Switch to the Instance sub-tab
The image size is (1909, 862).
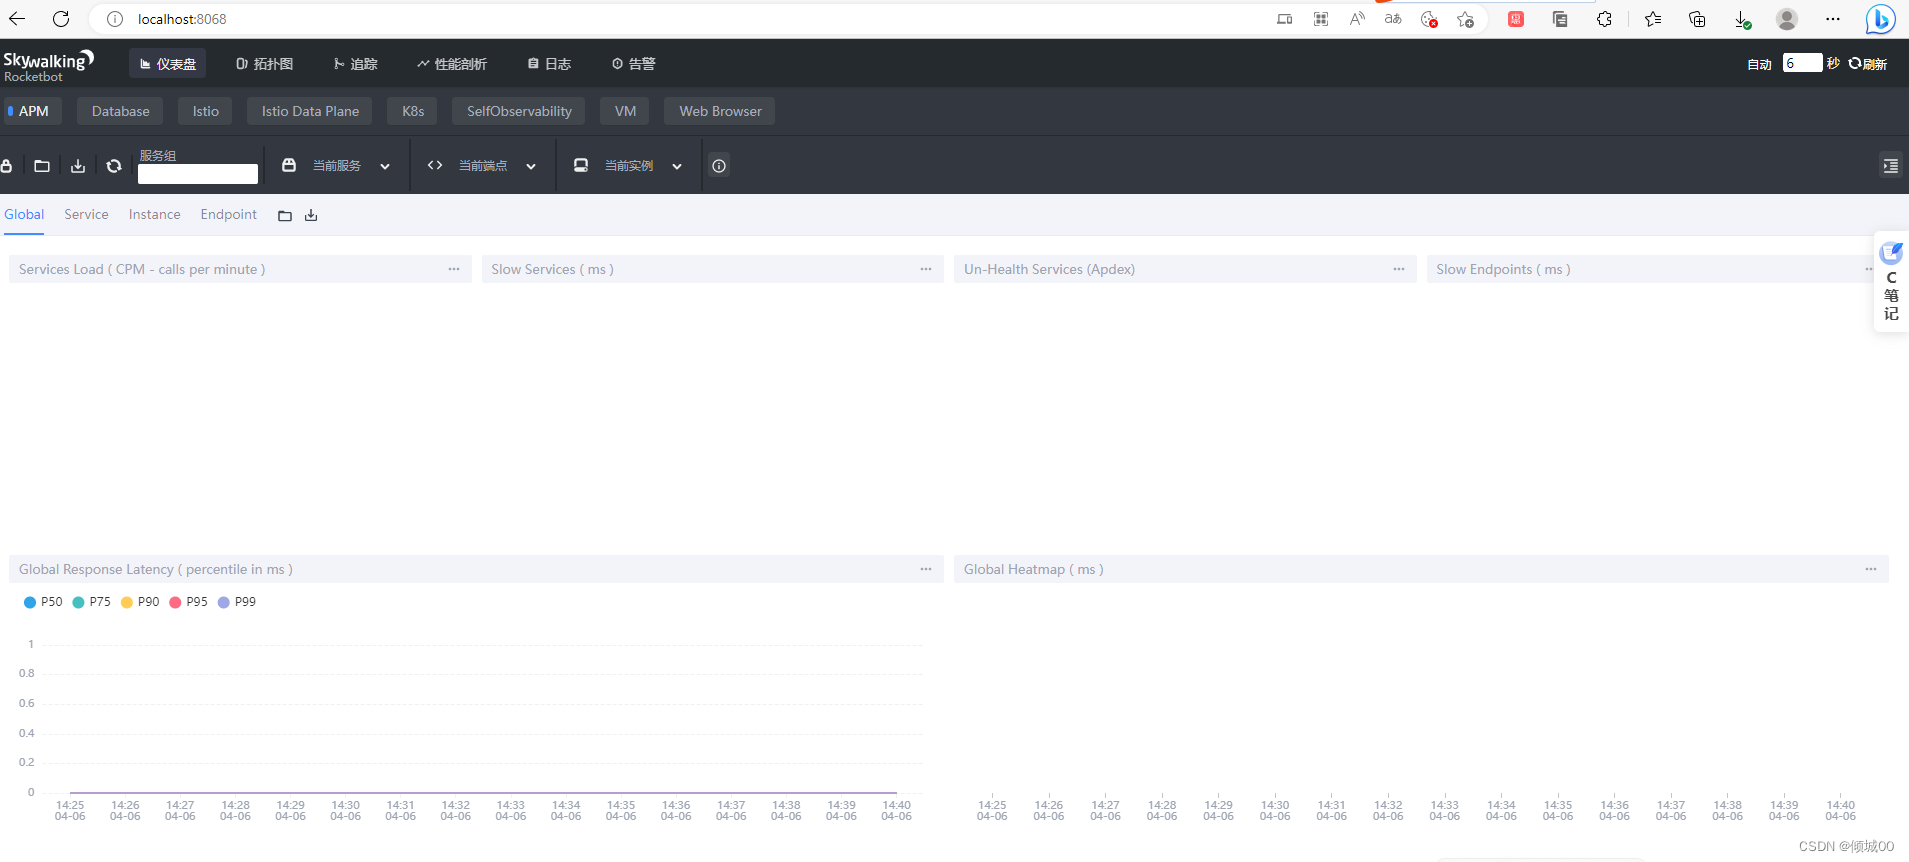point(154,215)
